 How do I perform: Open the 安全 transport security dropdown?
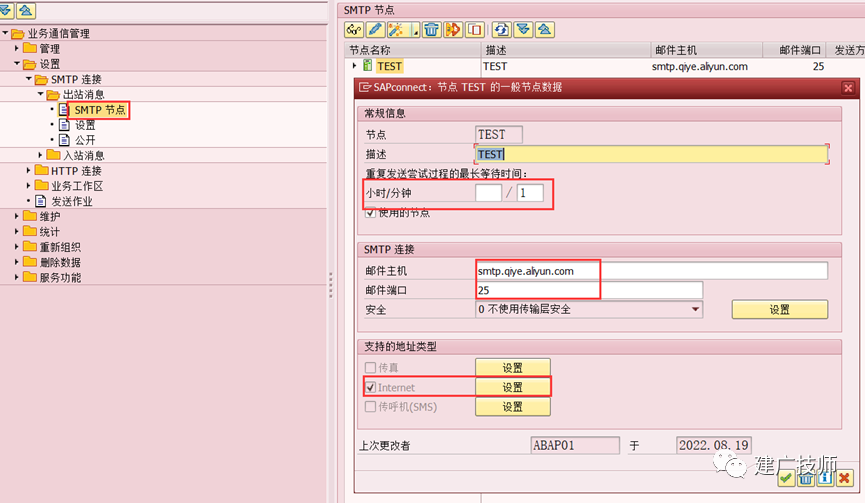(696, 309)
